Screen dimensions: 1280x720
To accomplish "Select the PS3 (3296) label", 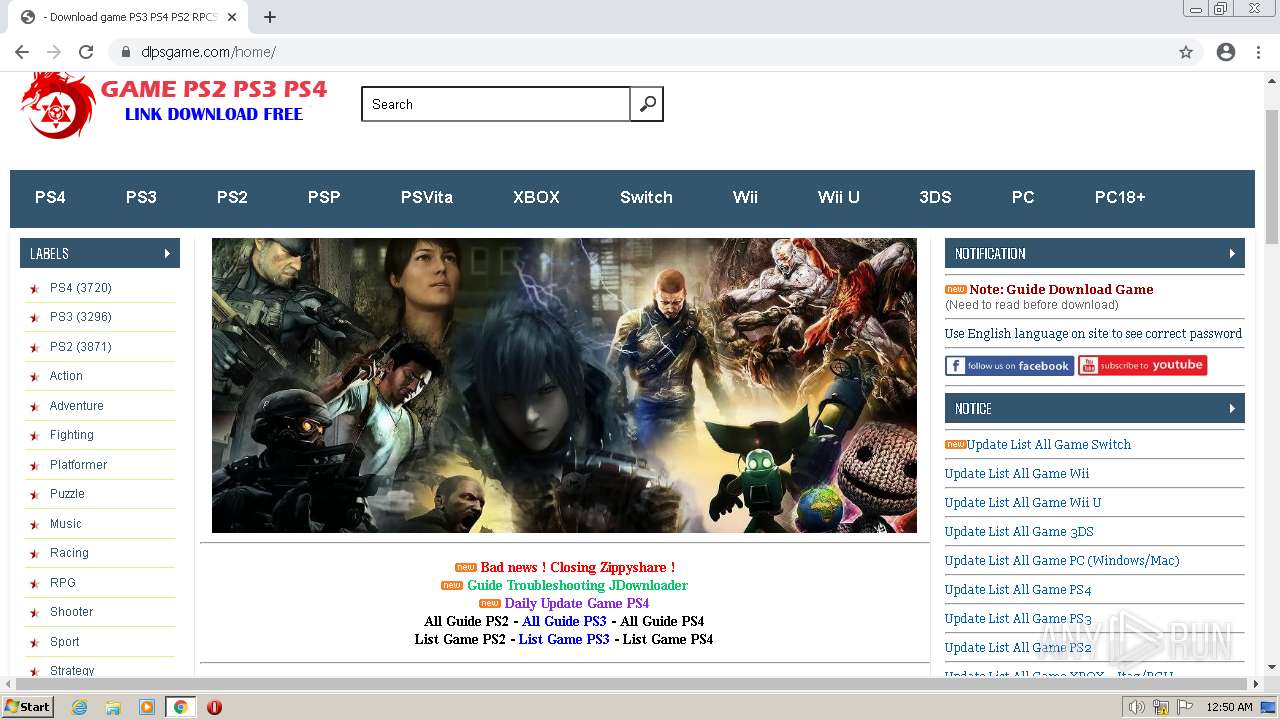I will coord(81,317).
